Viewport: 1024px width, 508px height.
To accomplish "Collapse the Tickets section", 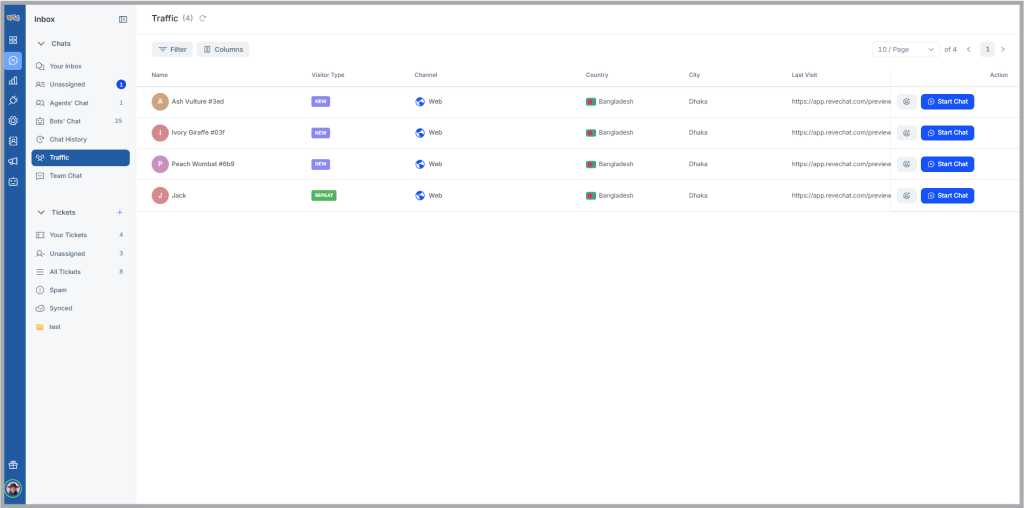I will pos(41,212).
